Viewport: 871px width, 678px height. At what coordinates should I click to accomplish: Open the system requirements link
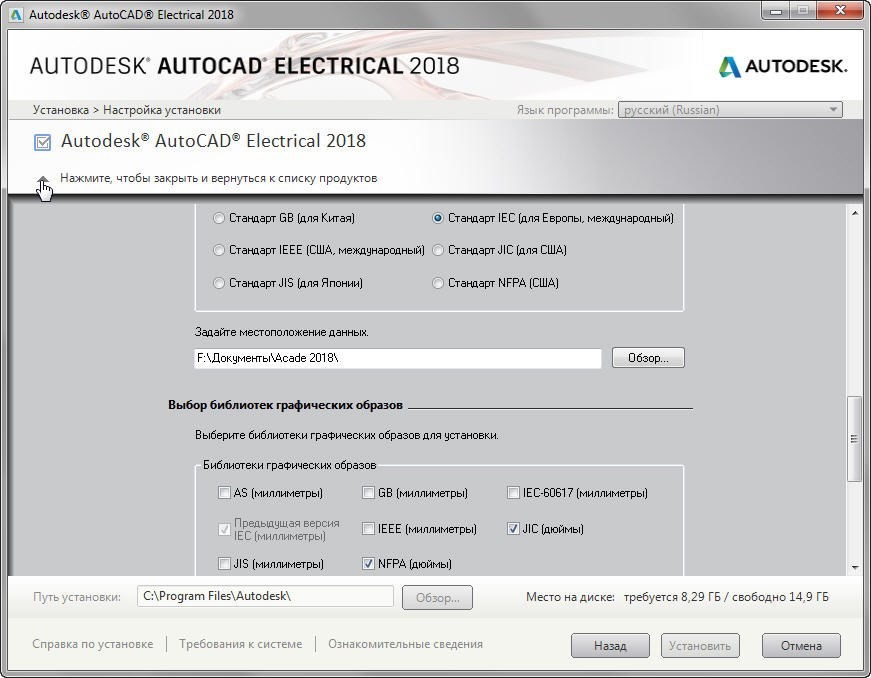click(241, 644)
